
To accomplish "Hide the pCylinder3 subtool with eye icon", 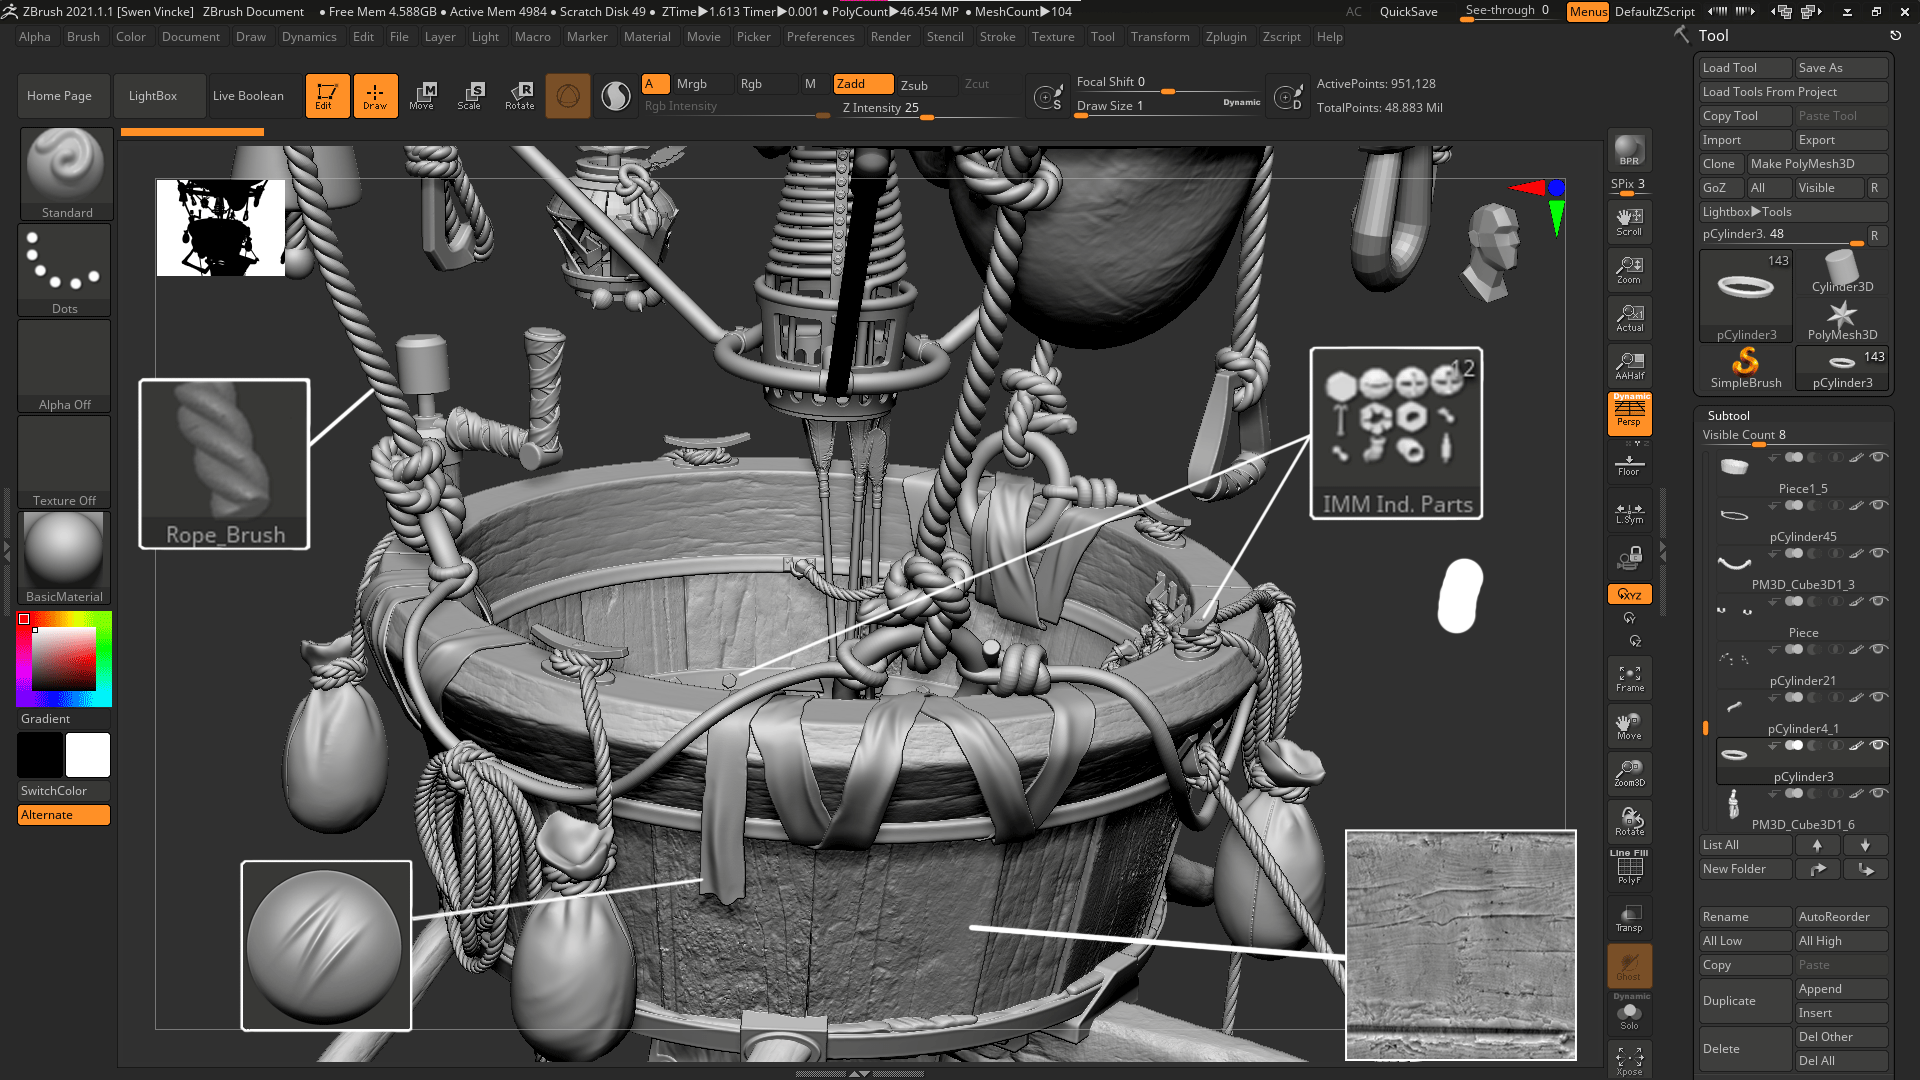I will tap(1878, 745).
